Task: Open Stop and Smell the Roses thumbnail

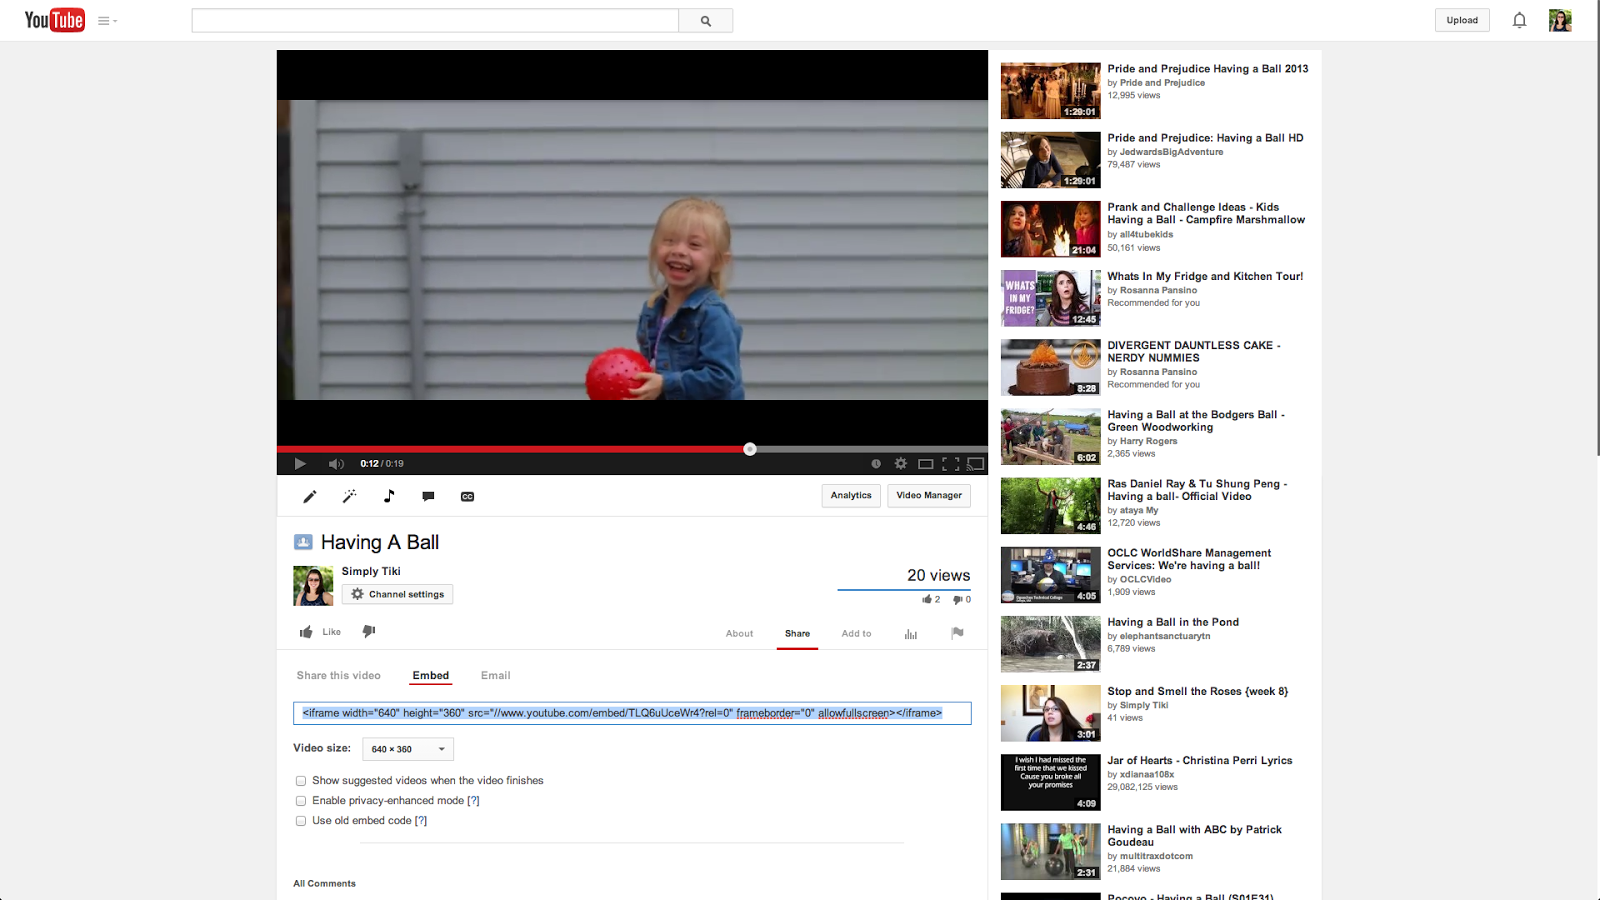Action: point(1050,713)
